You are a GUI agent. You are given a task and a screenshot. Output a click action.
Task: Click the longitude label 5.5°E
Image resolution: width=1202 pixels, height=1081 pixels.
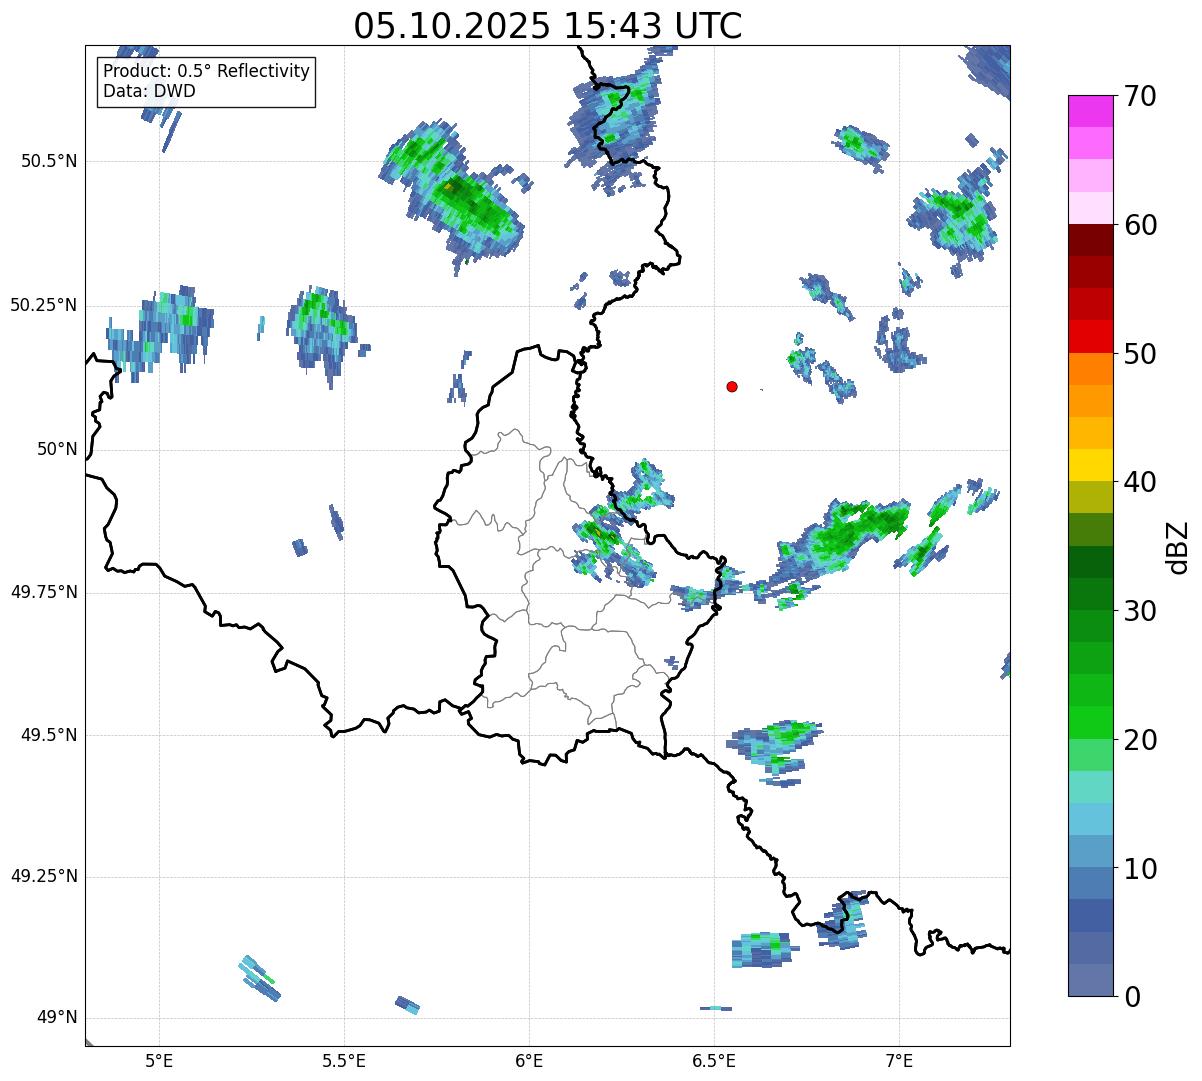point(344,1060)
